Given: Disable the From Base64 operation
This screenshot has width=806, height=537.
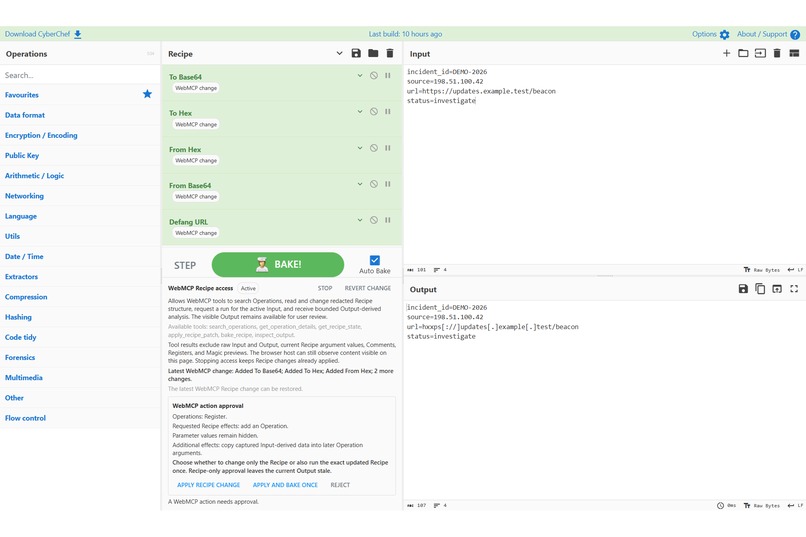Looking at the screenshot, I should [x=374, y=184].
